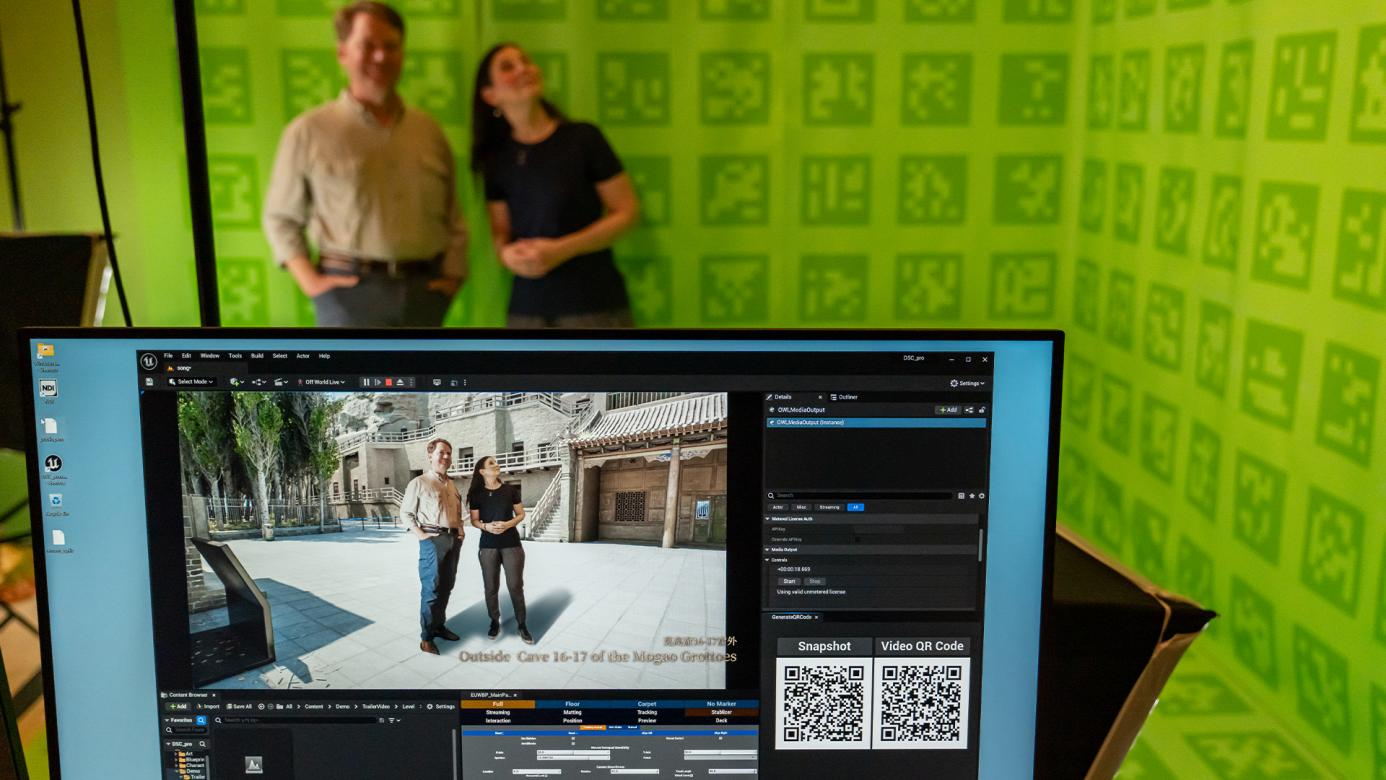Click the lock icon in Details panel
Viewport: 1386px width, 780px height.
(981, 410)
